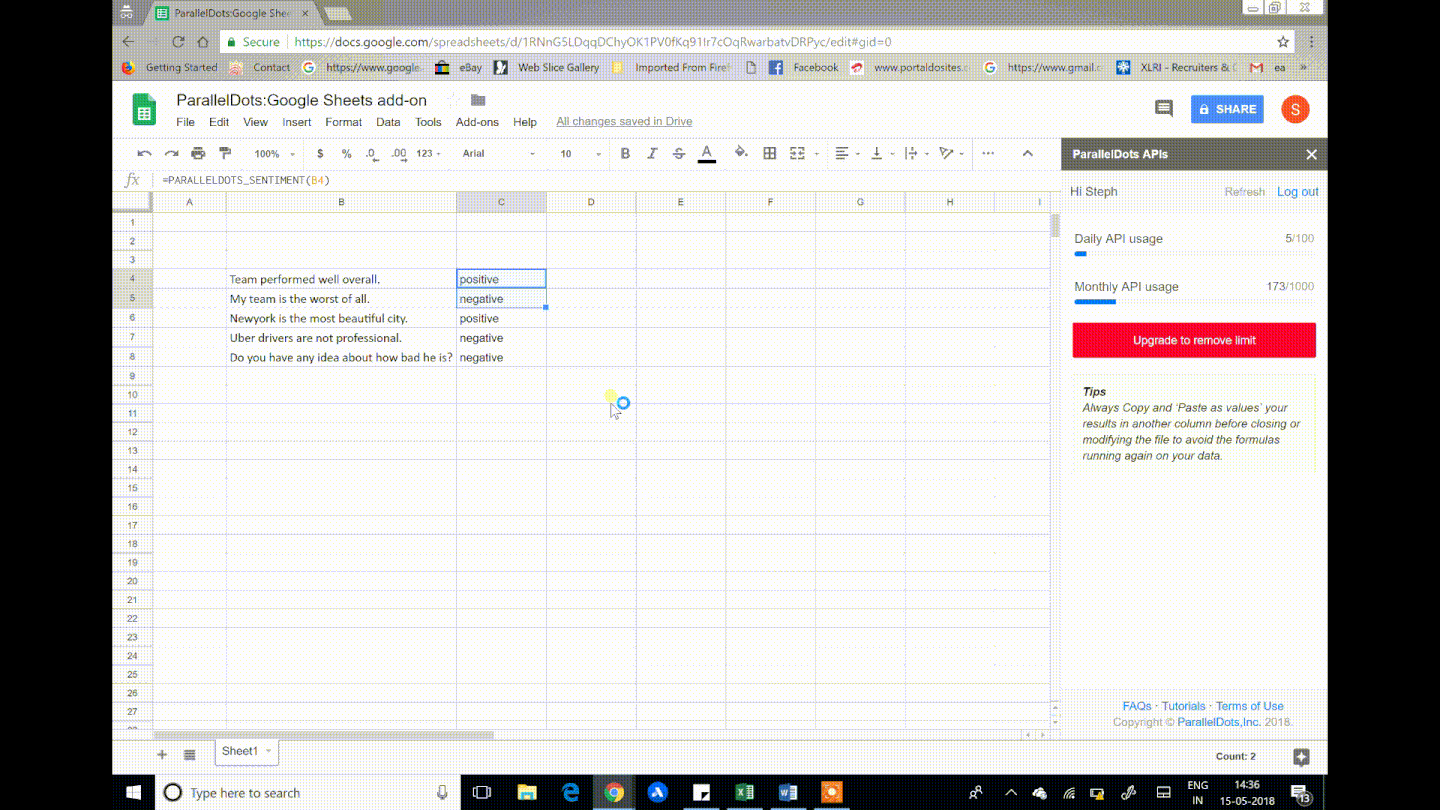Open the horizontal align dropdown
The image size is (1440, 810).
847,153
